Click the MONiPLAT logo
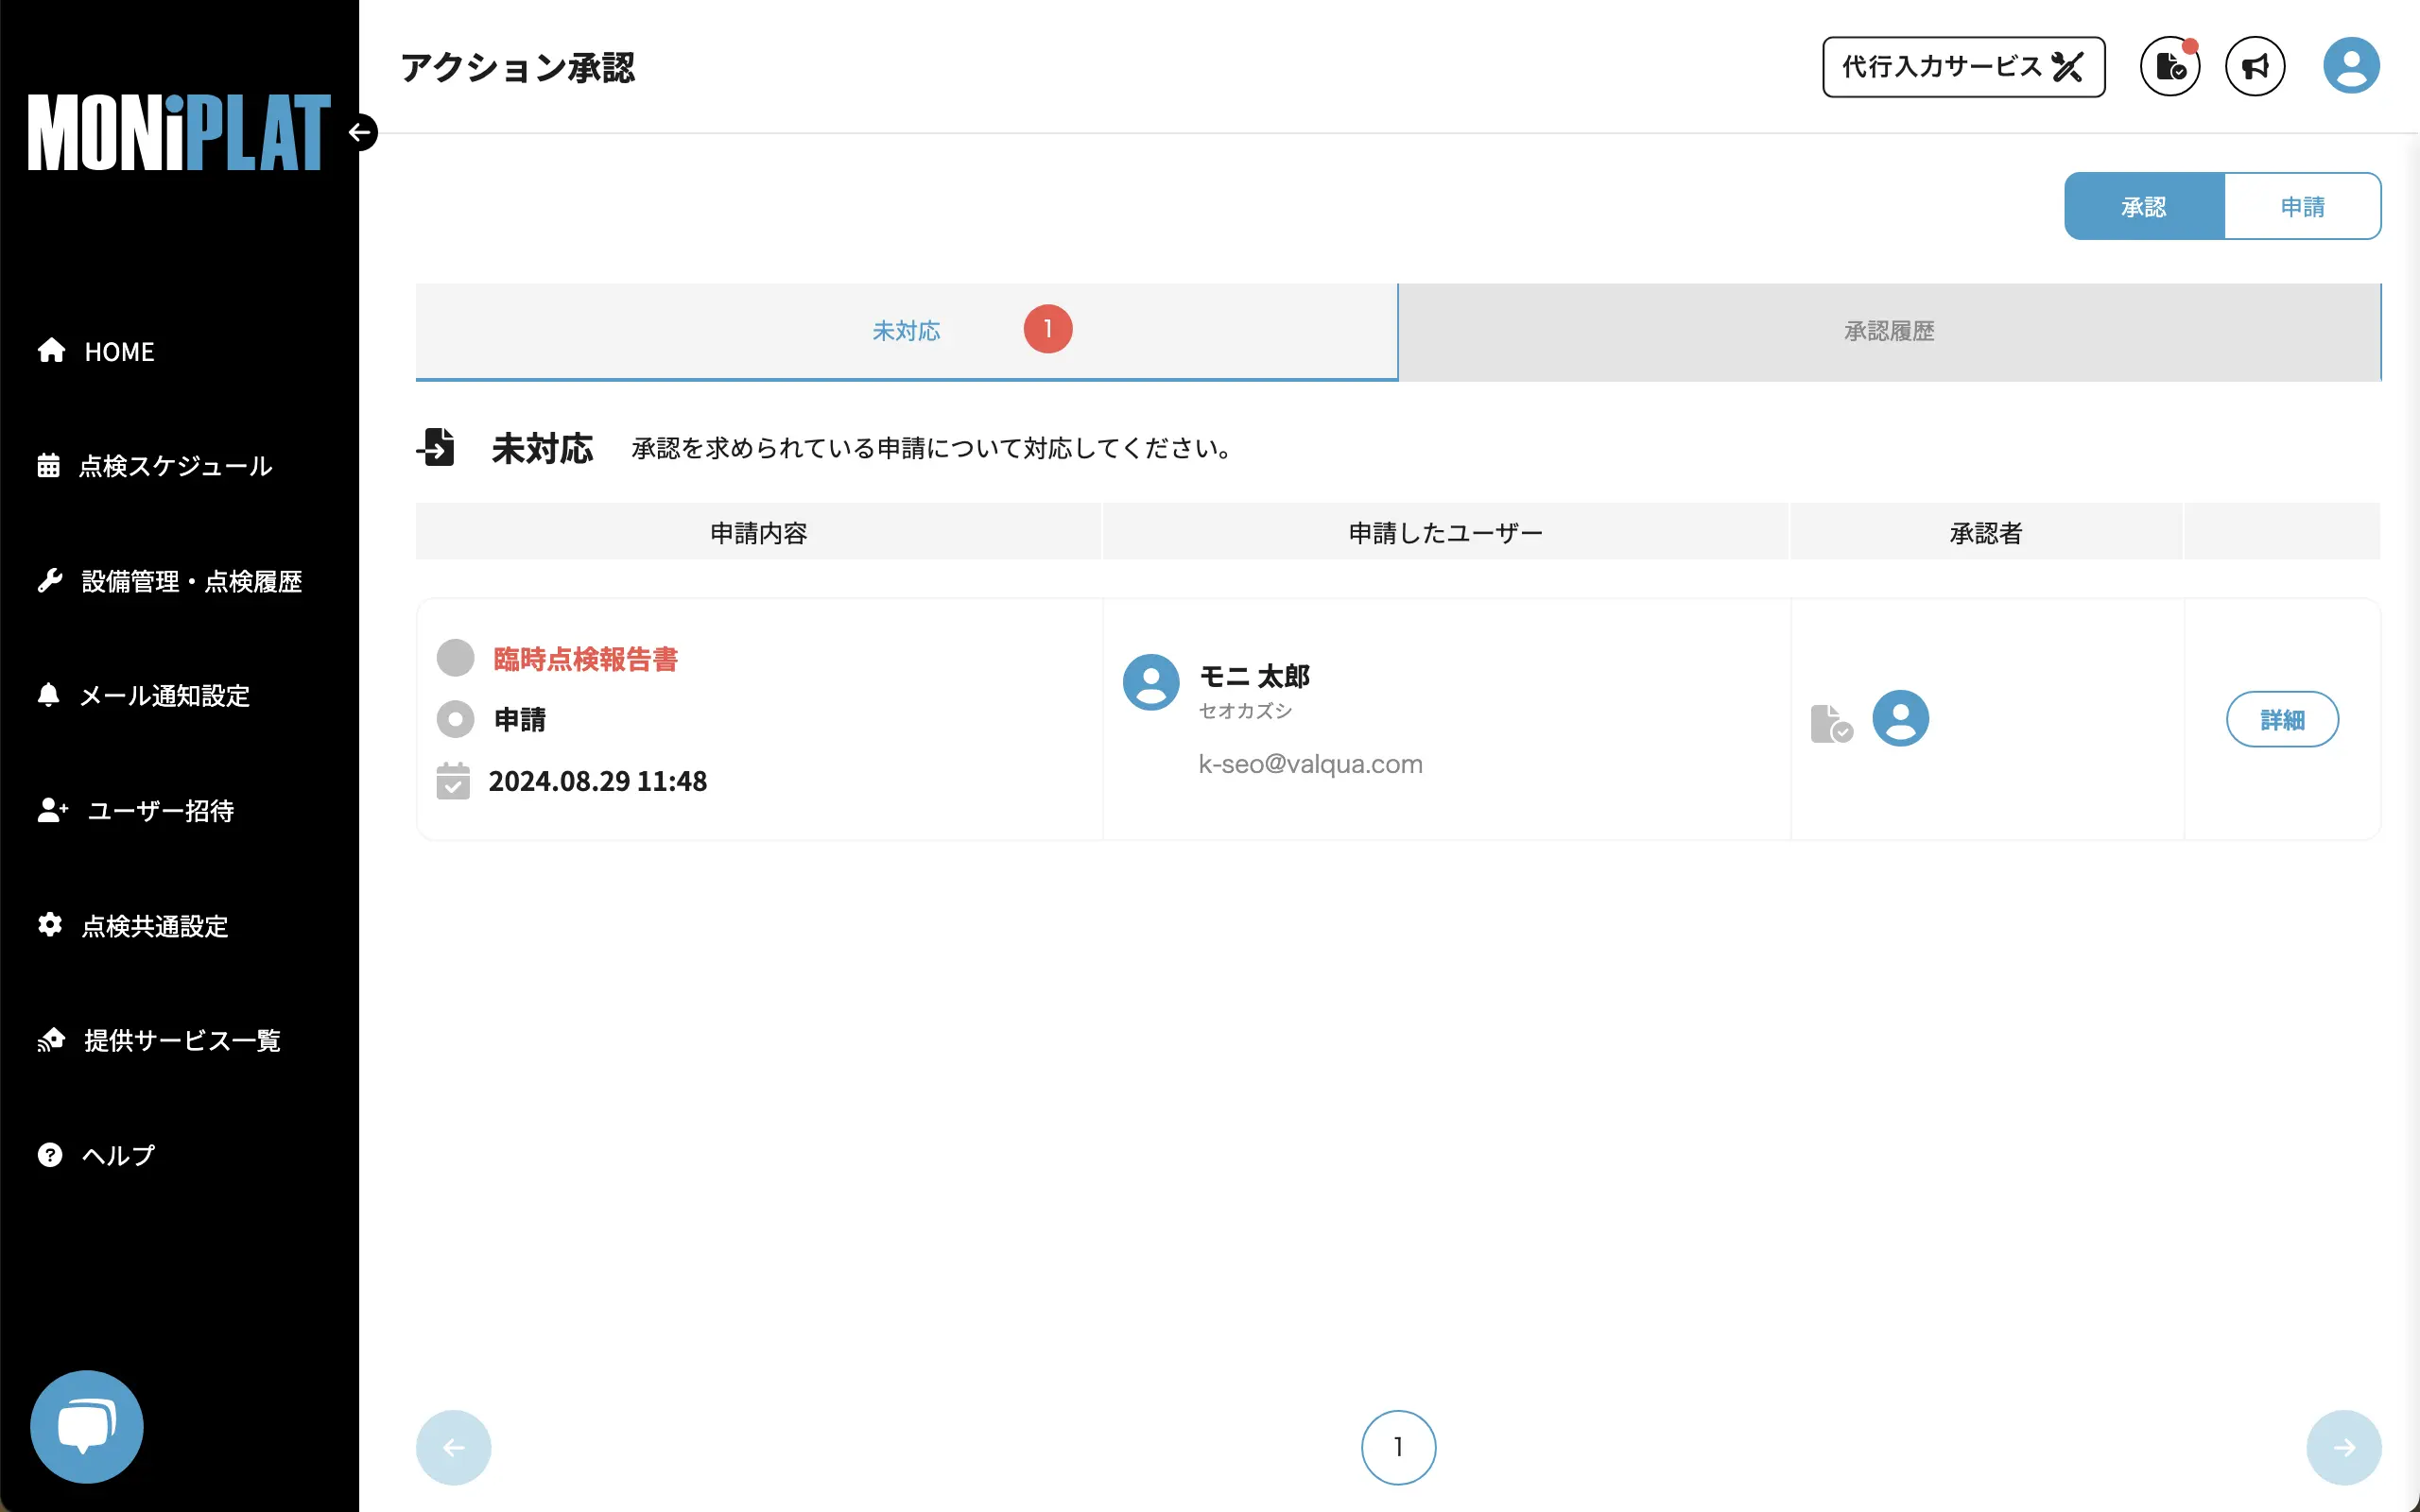The height and width of the screenshot is (1512, 2420). 179,131
